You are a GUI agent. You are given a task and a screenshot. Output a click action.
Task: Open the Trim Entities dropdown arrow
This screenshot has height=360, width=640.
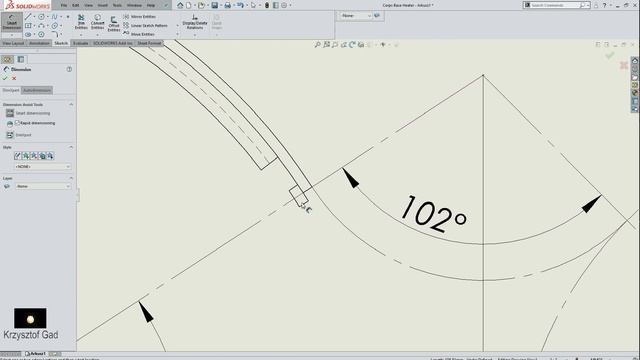click(81, 35)
